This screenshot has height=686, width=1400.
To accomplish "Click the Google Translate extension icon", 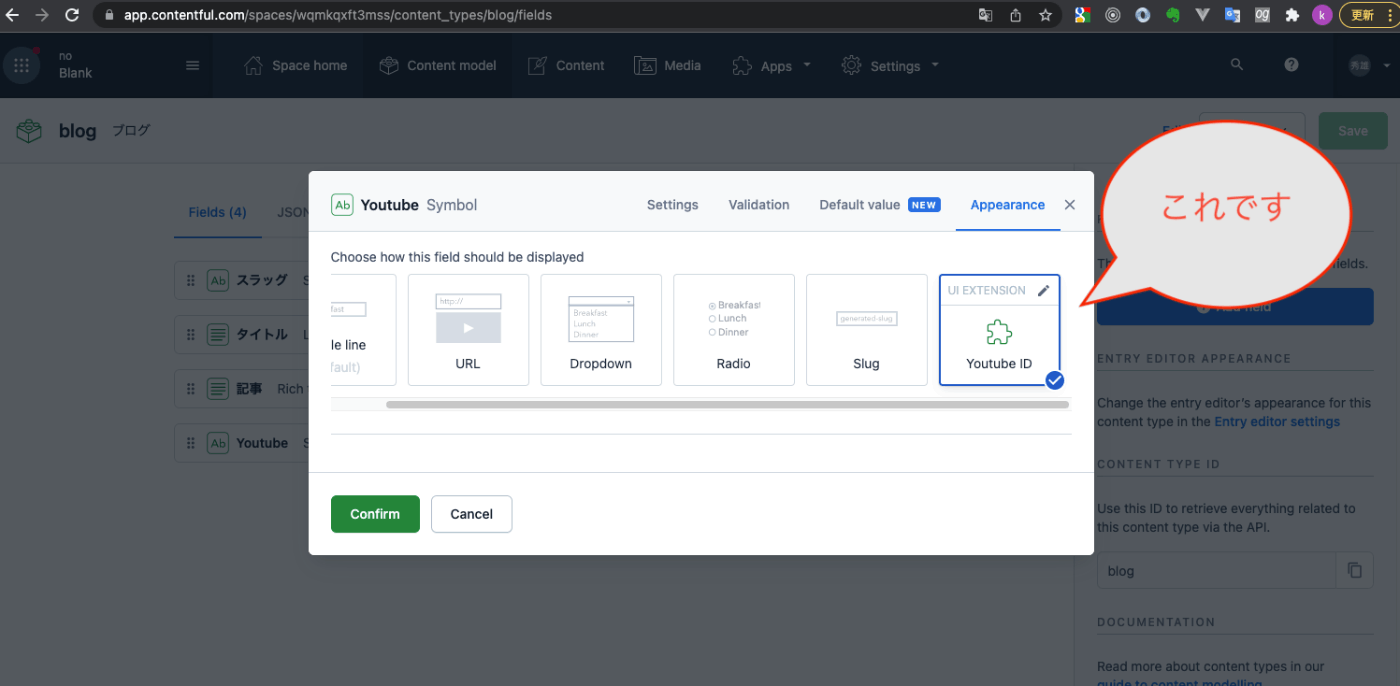I will [x=1232, y=15].
